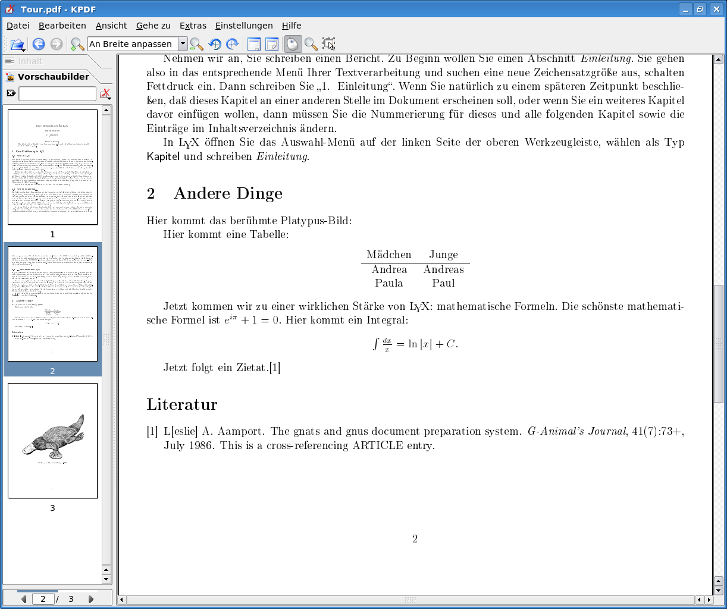Screen dimensions: 727x609
Task: Open the Hilfe menu
Action: coord(292,26)
